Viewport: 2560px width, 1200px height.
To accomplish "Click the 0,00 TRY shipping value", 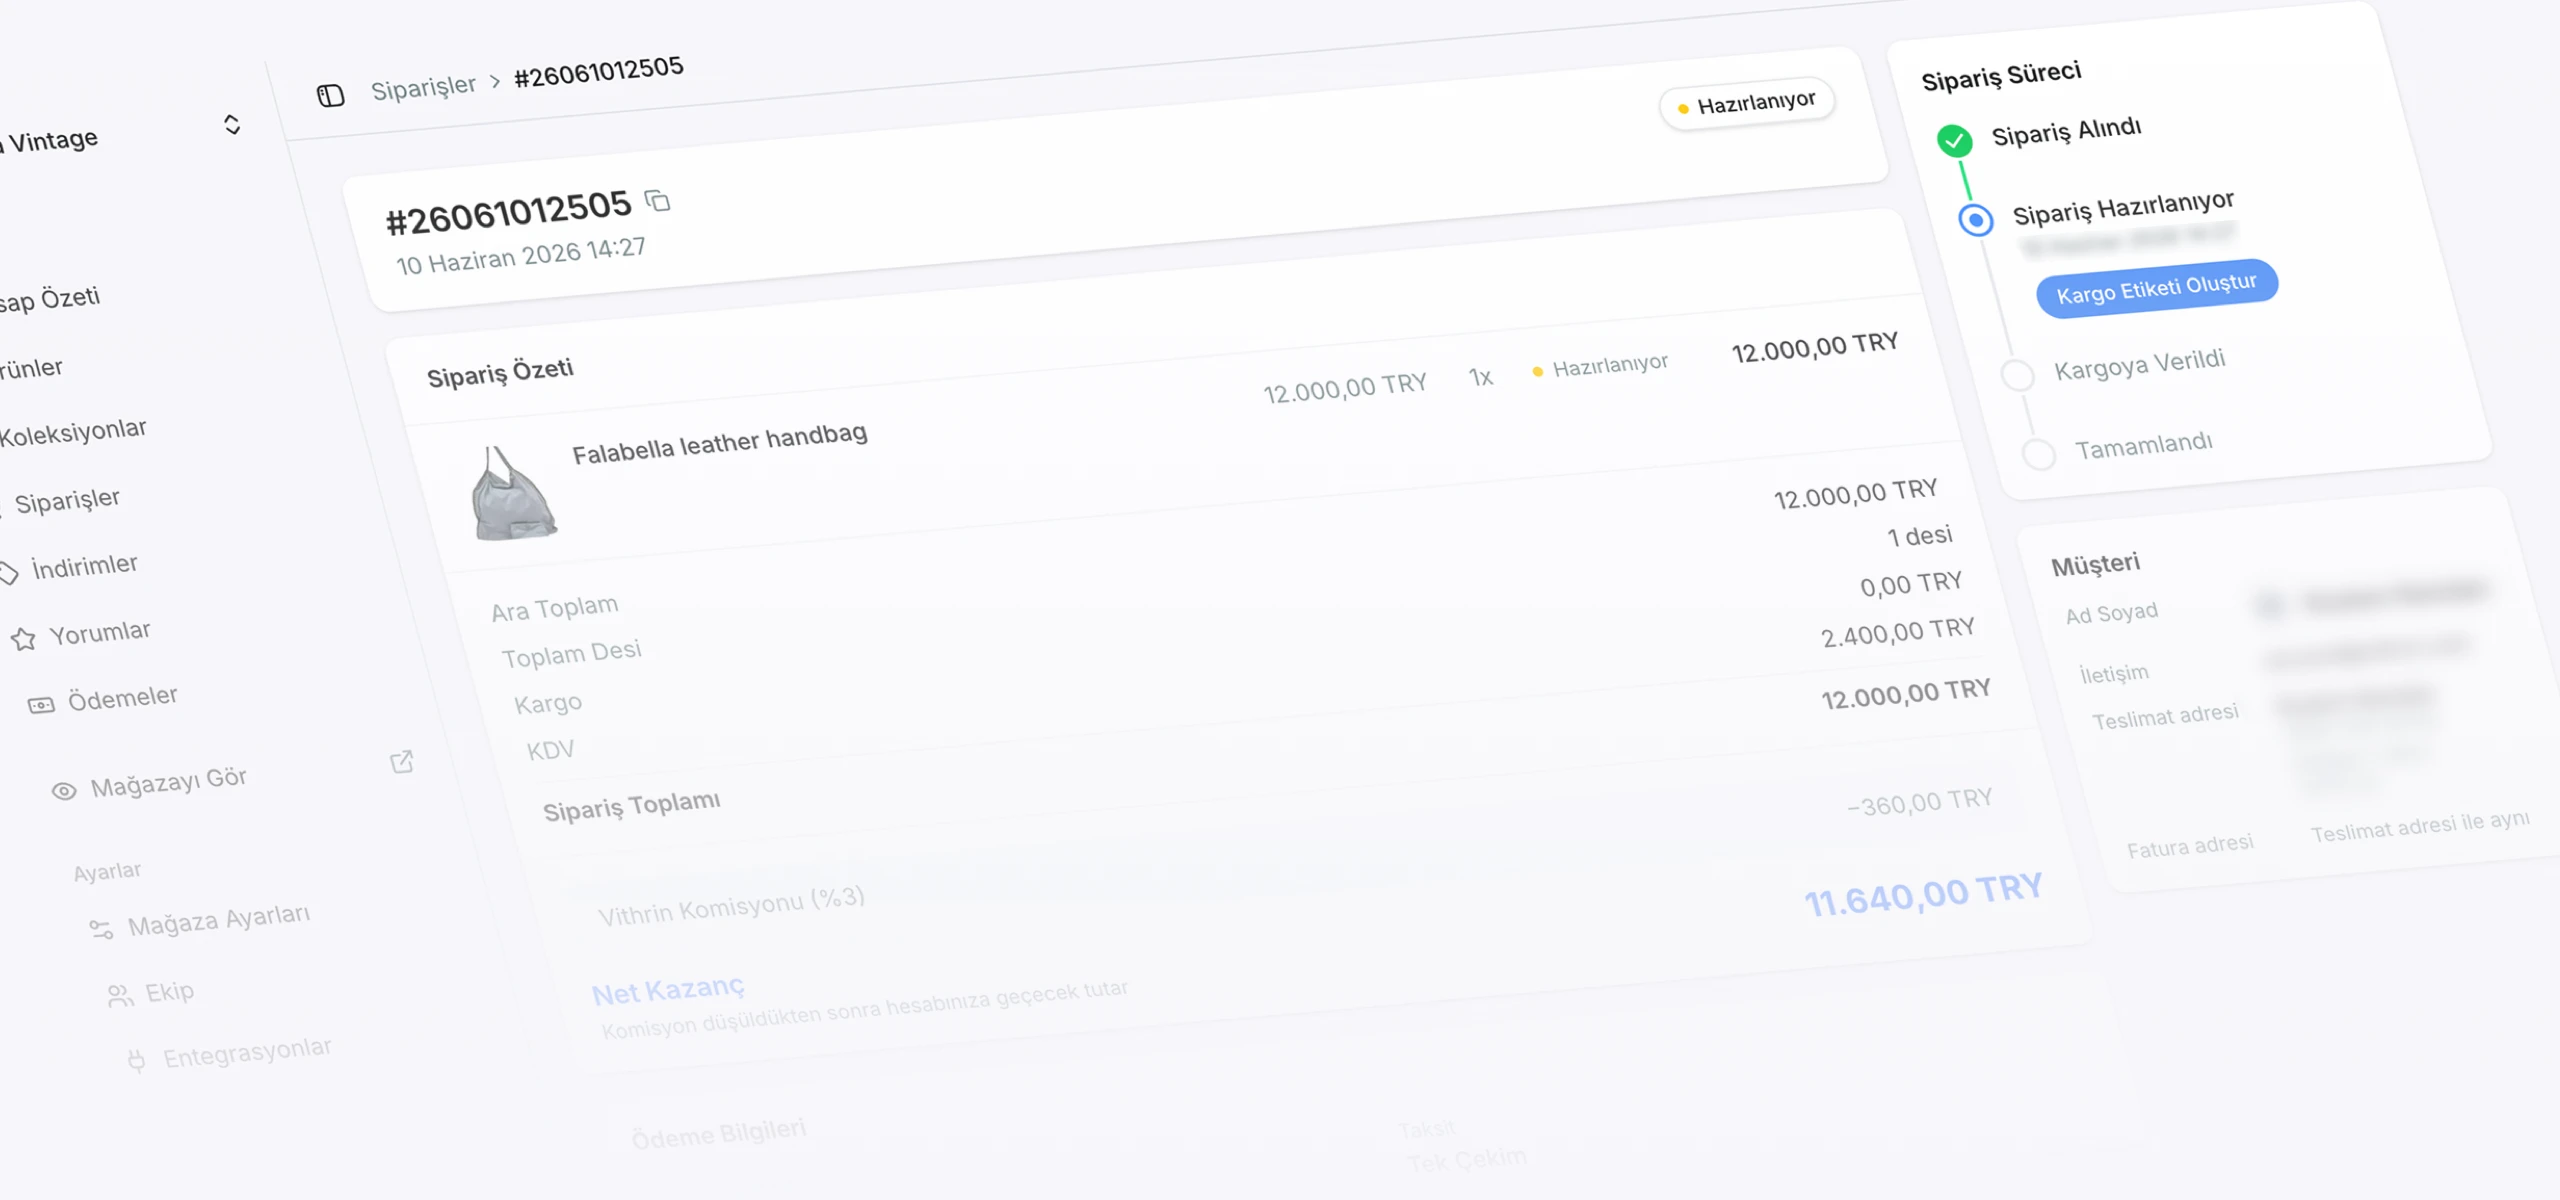I will (x=1911, y=583).
